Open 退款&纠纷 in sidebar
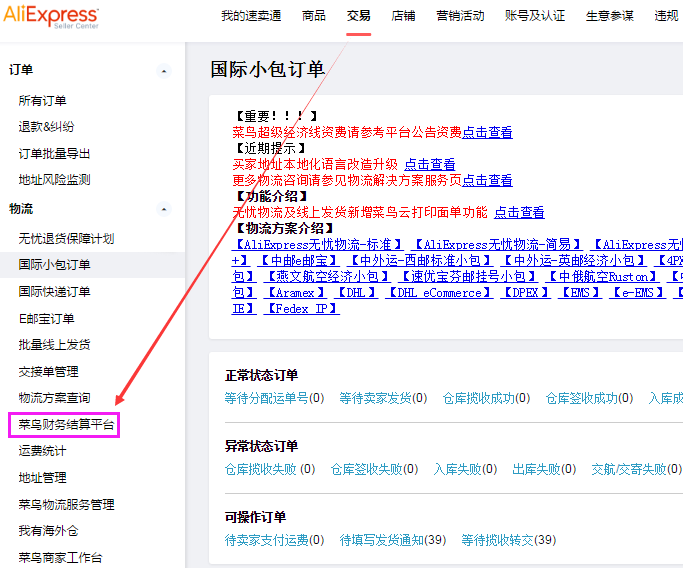The image size is (683, 568). tap(46, 127)
